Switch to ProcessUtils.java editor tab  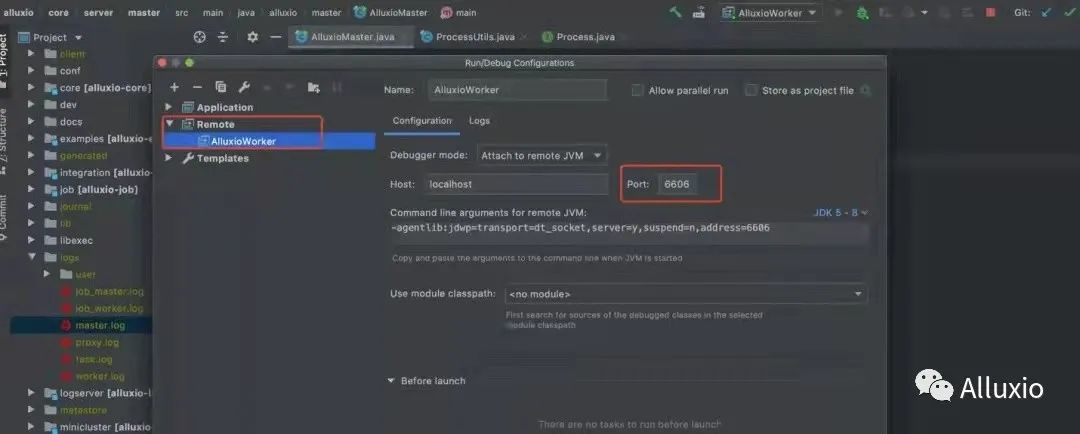[x=475, y=37]
